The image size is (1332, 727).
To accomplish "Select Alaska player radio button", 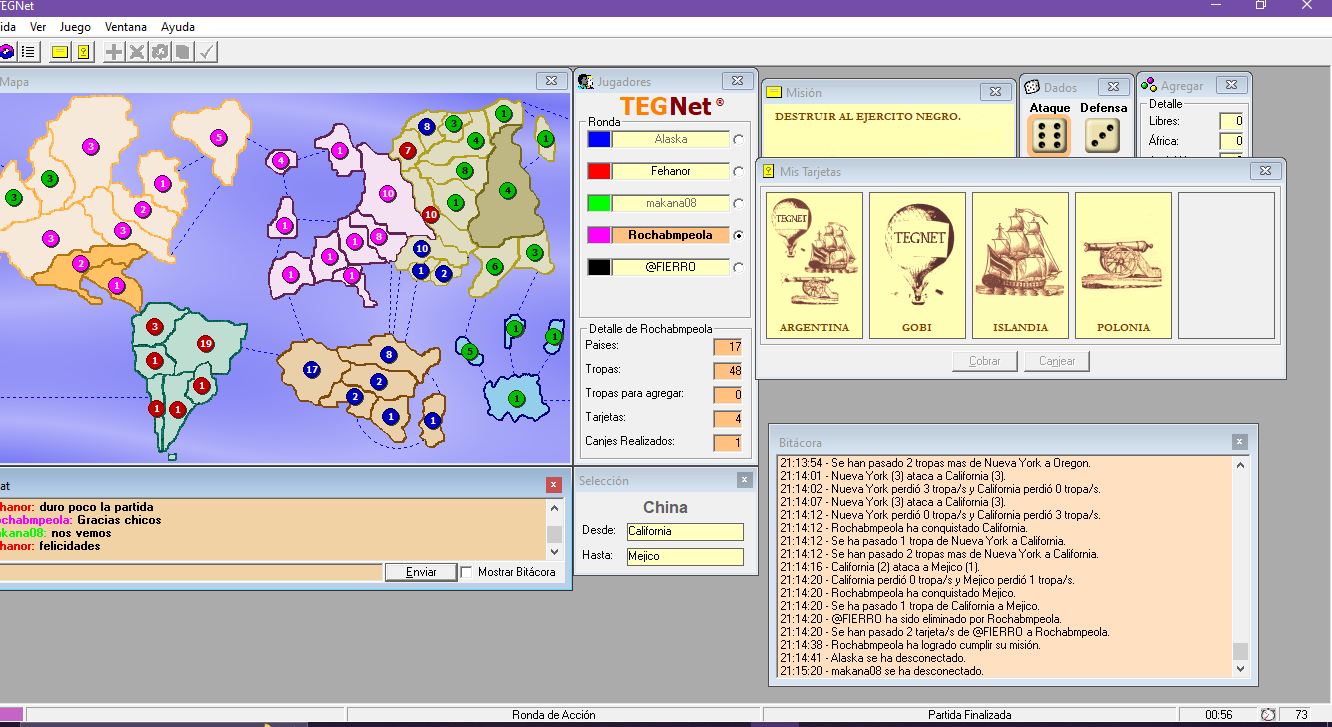I will coord(739,140).
